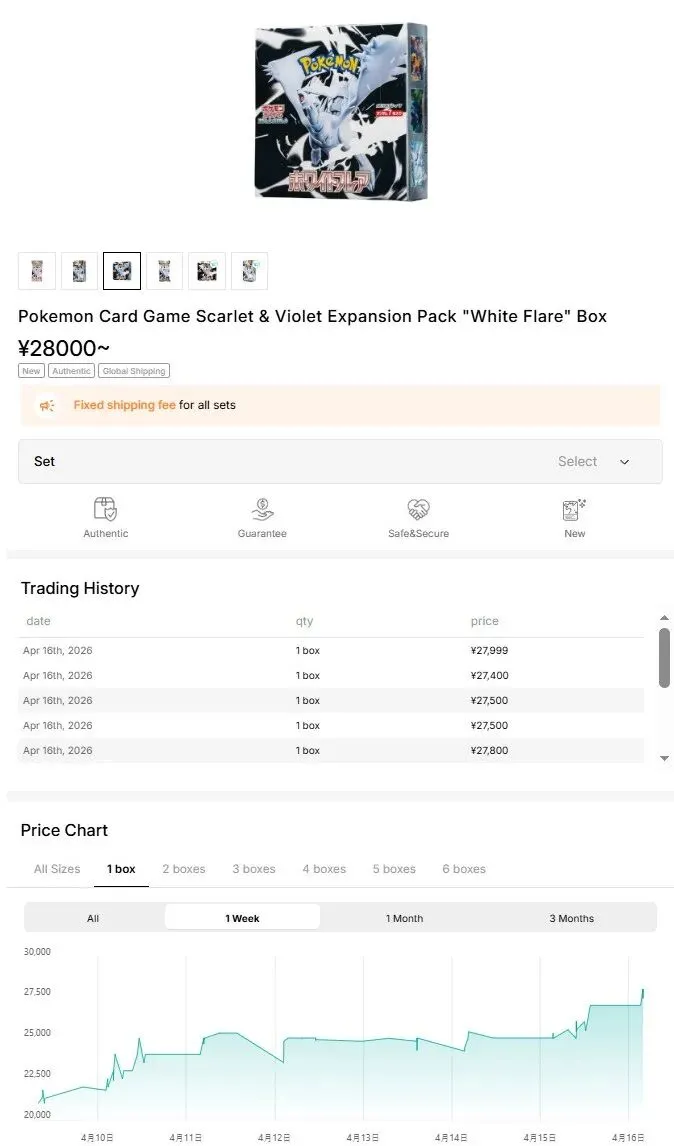This screenshot has width=674, height=1146.
Task: Switch chart range to 3 Months
Action: pyautogui.click(x=571, y=918)
